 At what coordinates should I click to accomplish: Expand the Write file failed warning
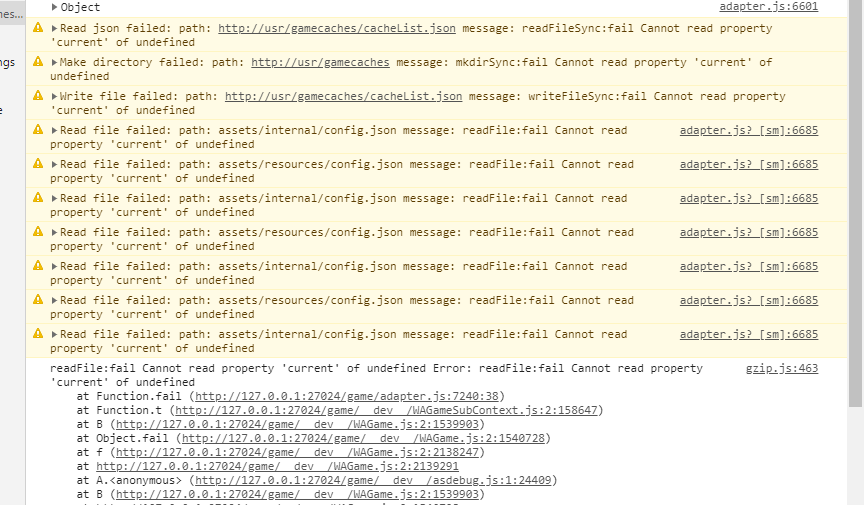point(55,97)
